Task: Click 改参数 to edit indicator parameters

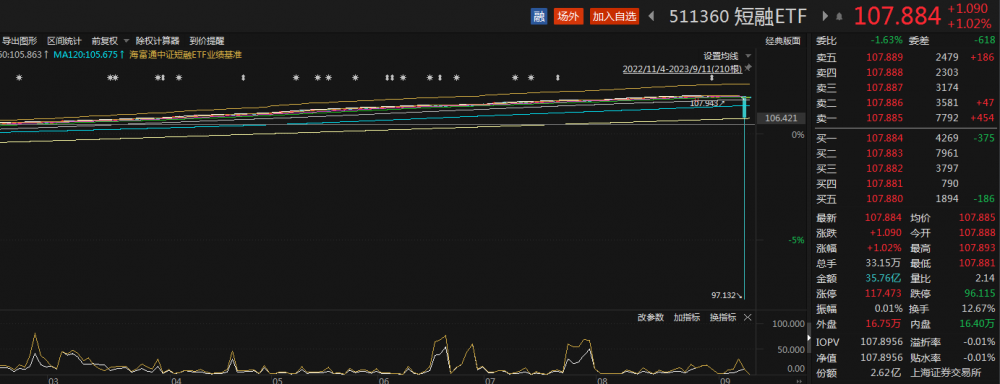Action: tap(651, 317)
